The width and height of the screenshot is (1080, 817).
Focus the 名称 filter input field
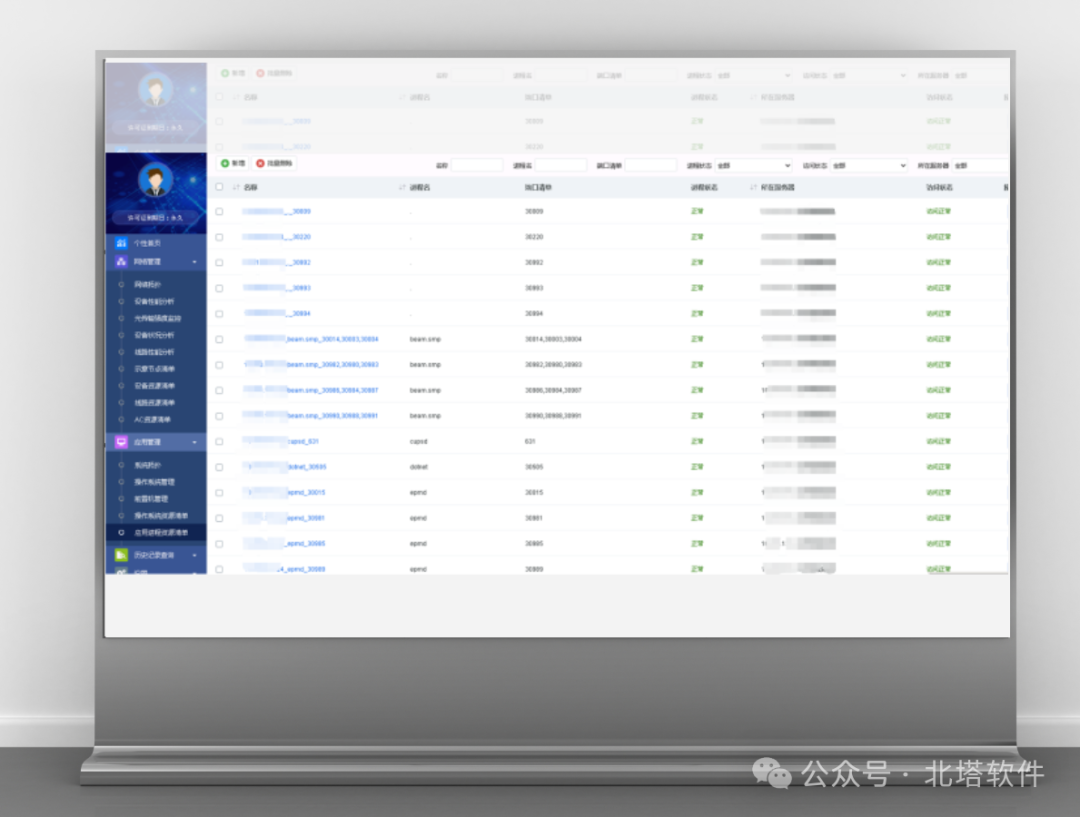coord(477,165)
